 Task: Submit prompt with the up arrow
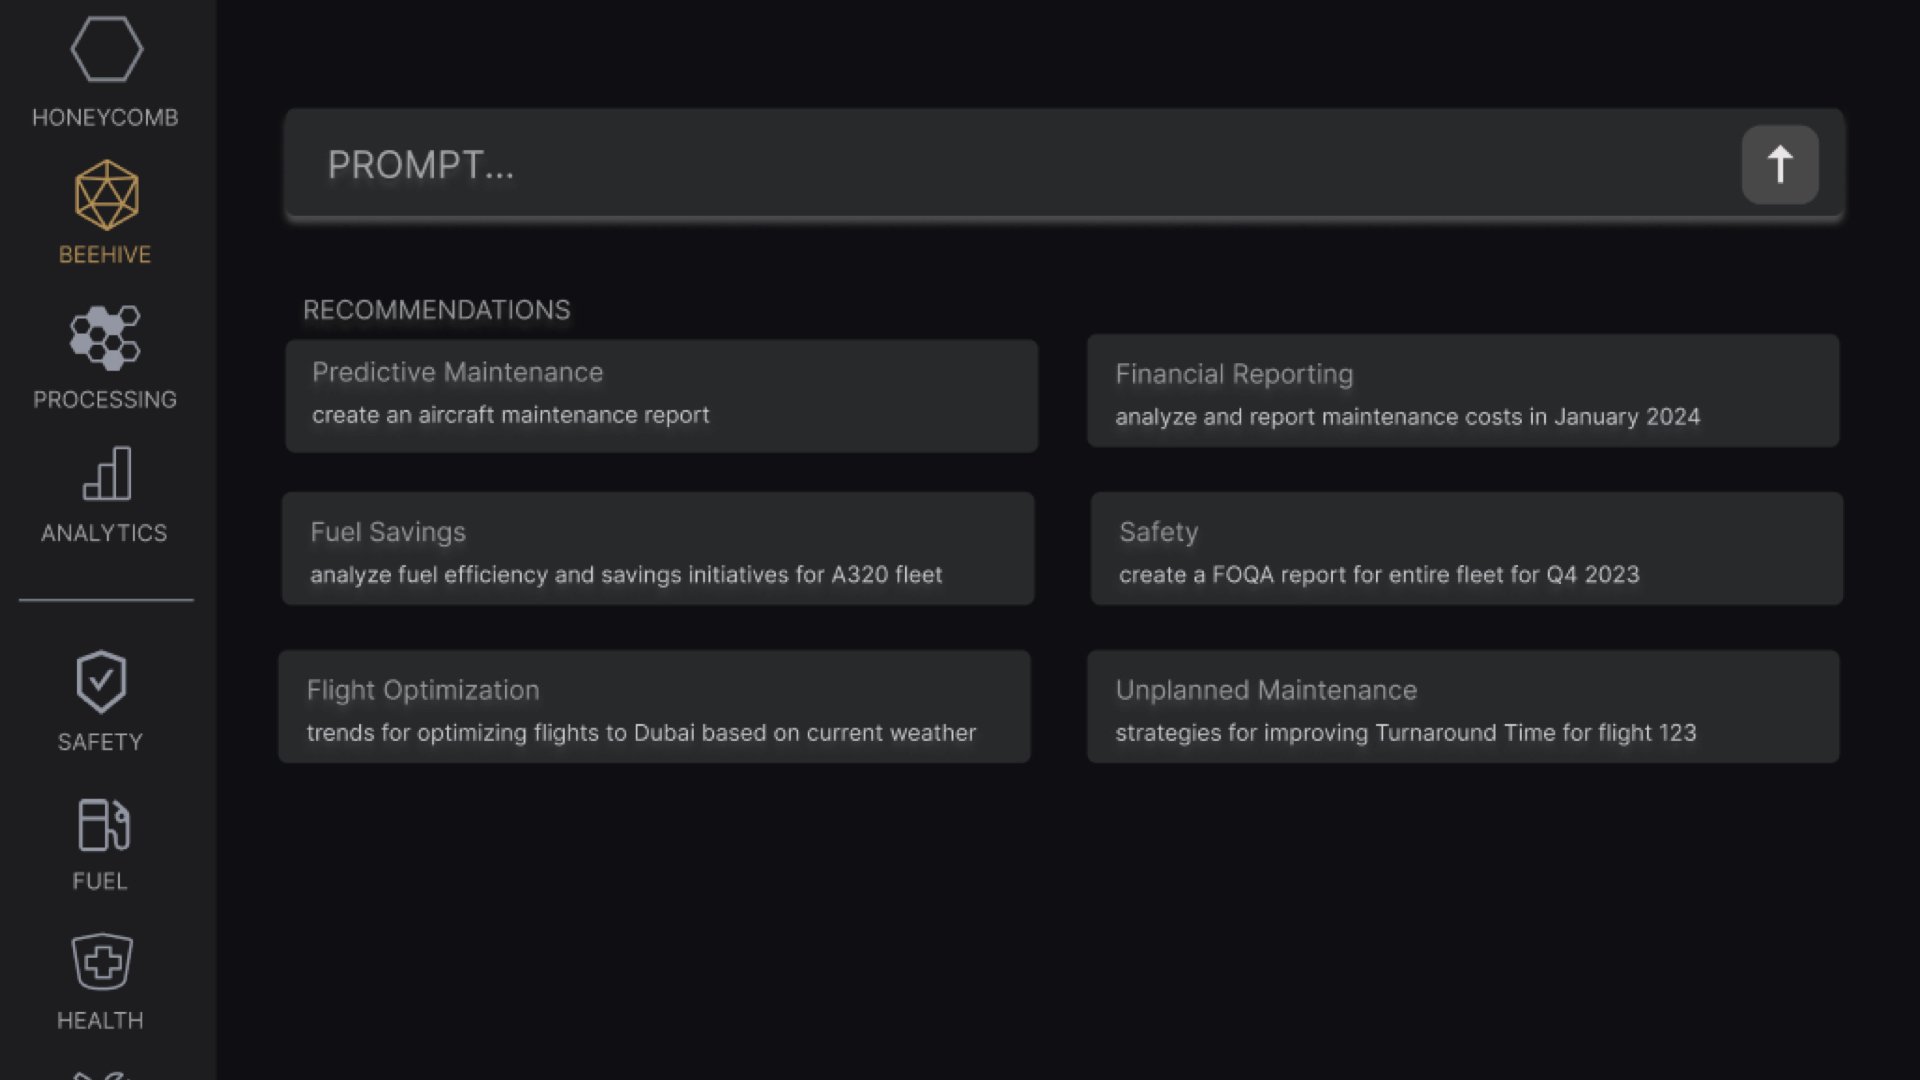(1780, 165)
